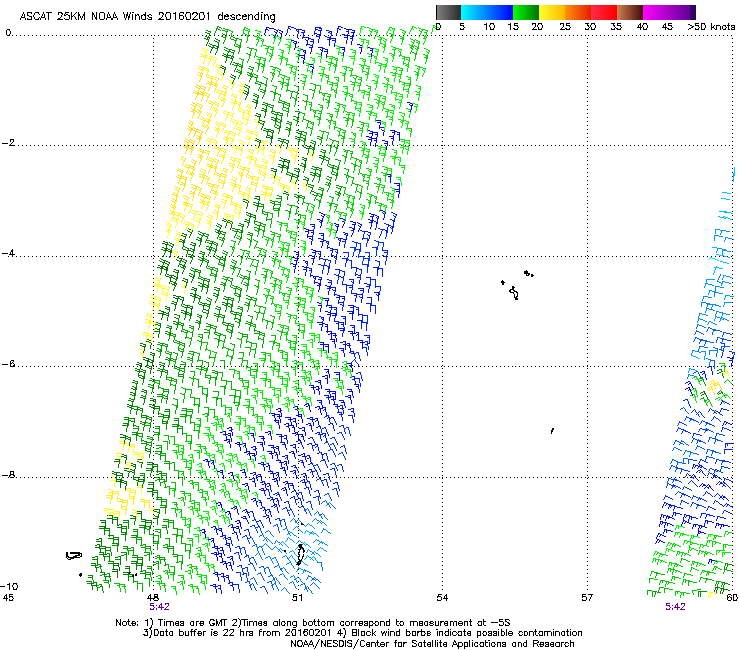Click longitude axis label '48'

152,598
